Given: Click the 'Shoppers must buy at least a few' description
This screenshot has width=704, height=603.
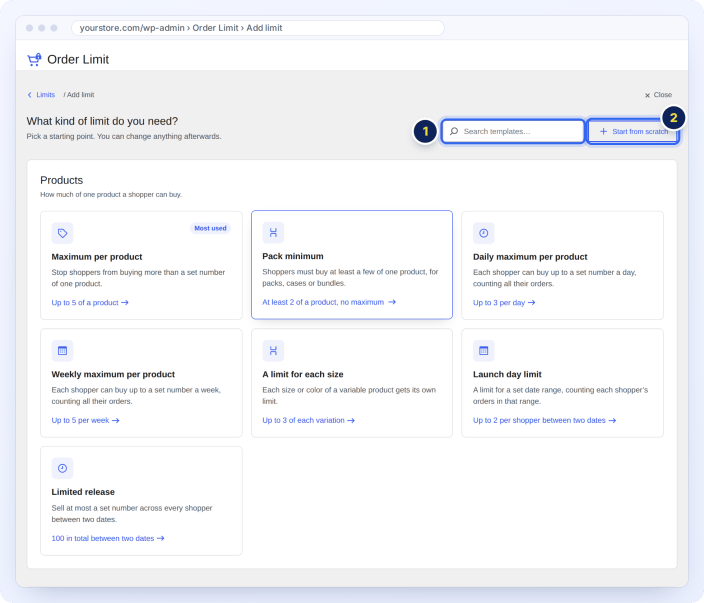Looking at the screenshot, I should click(x=350, y=277).
